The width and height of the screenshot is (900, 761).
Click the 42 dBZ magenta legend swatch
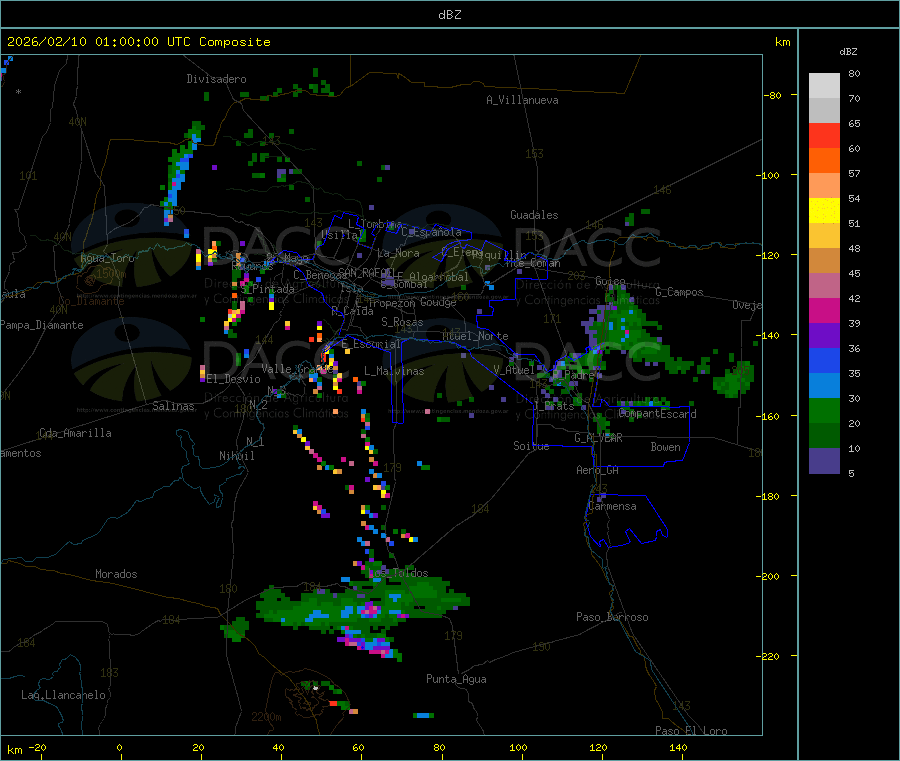[824, 310]
